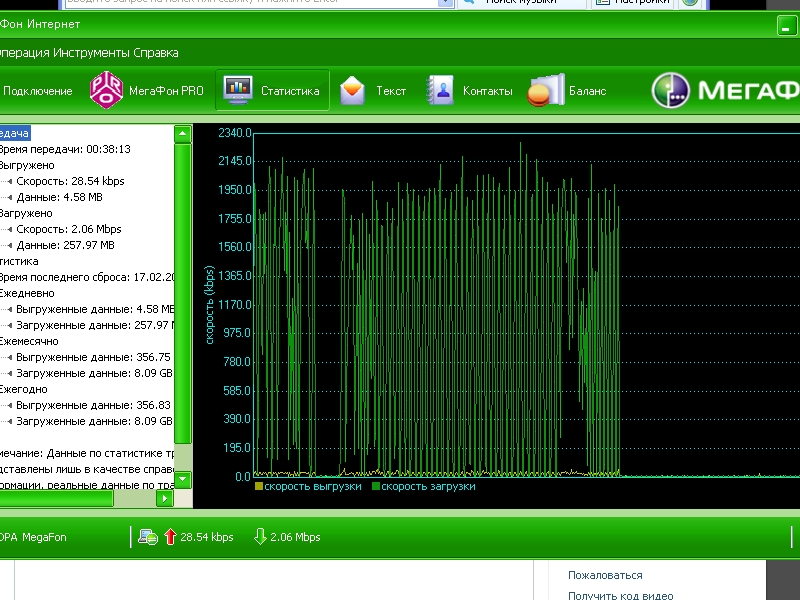This screenshot has height=600, width=800.
Task: Open the Баланс tab label
Action: click(588, 91)
